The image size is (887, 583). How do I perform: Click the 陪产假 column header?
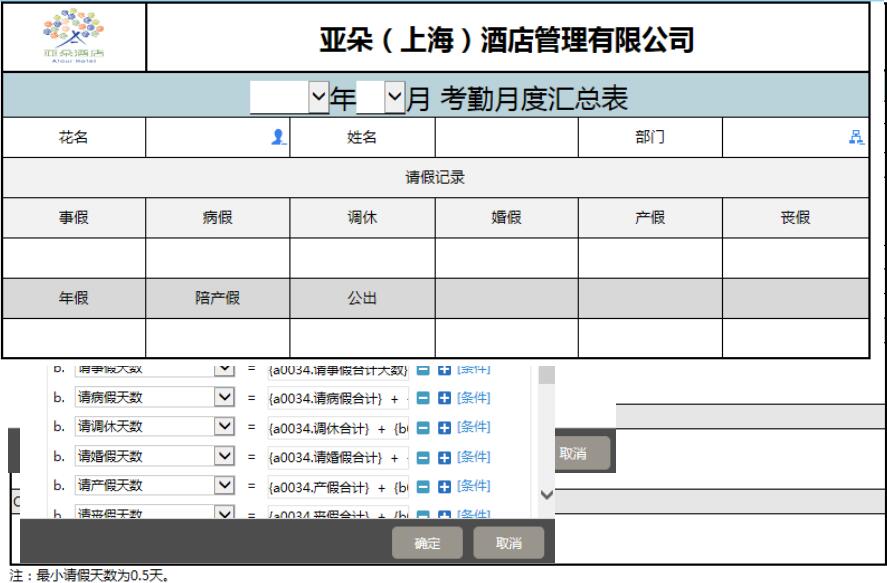tap(217, 298)
